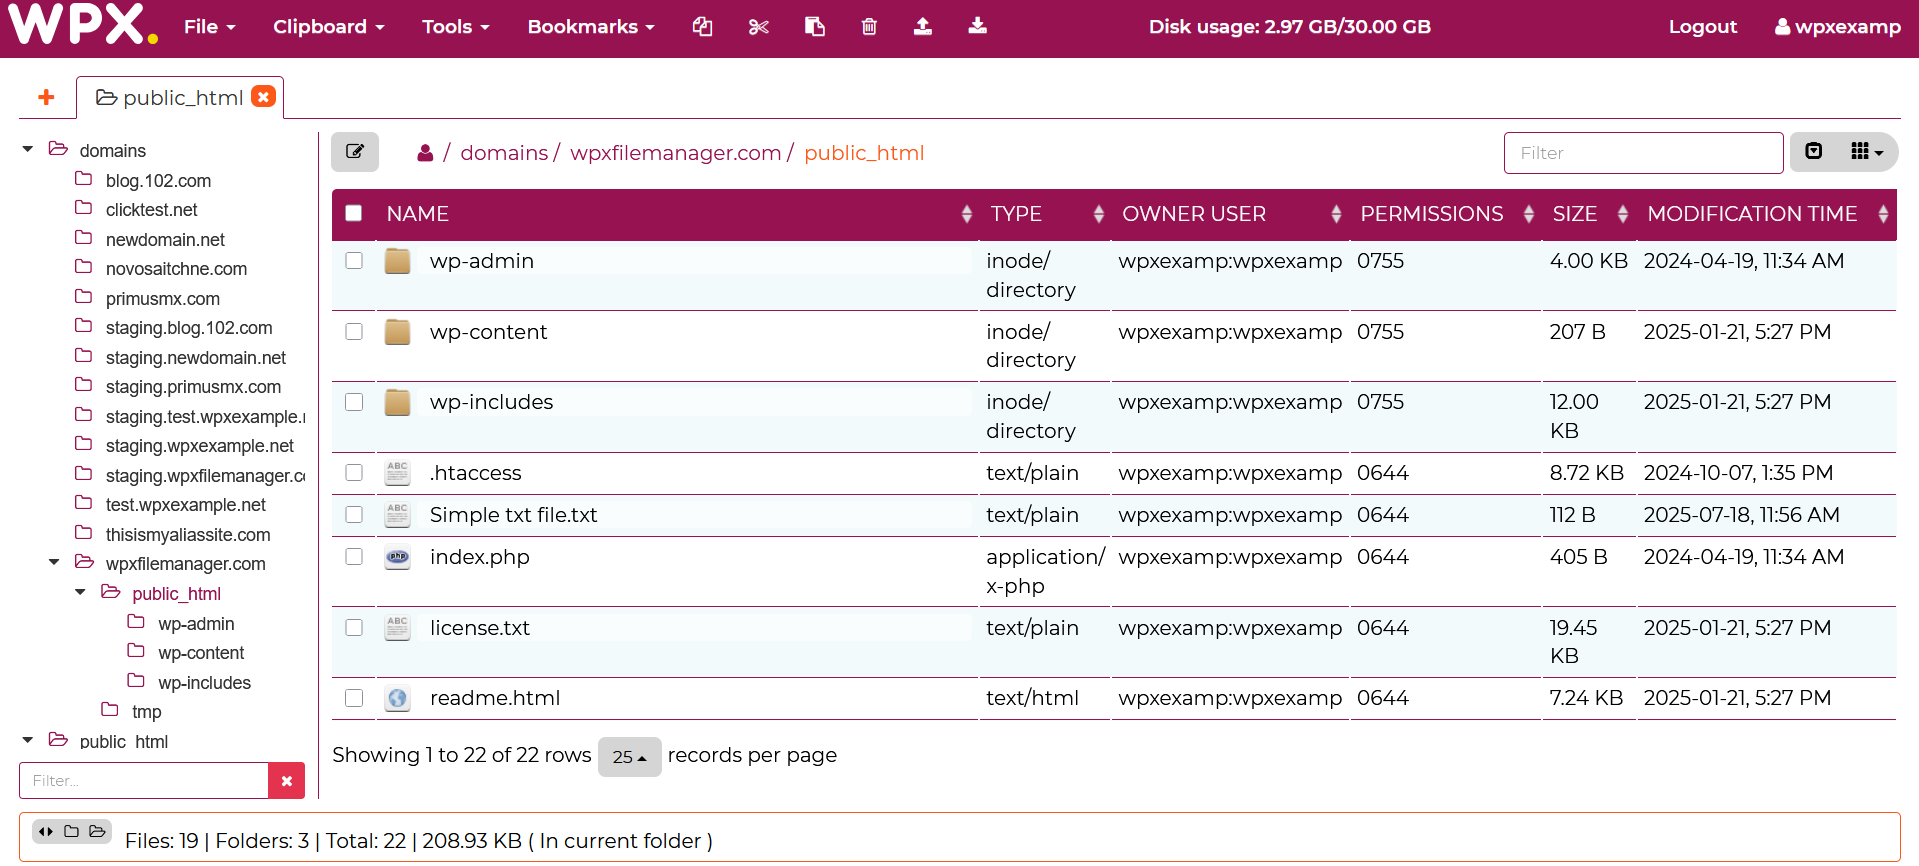Open the 25 records per page dropdown
Image resolution: width=1919 pixels, height=866 pixels.
pyautogui.click(x=630, y=757)
